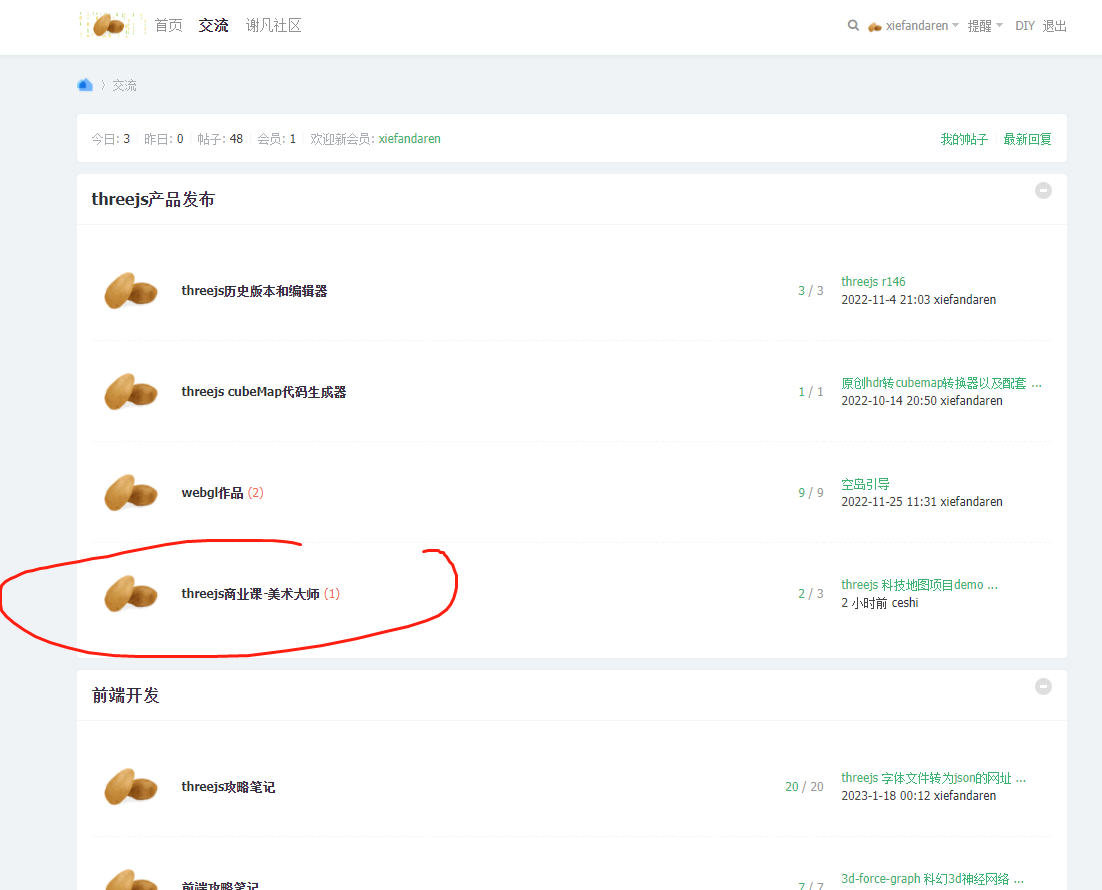The width and height of the screenshot is (1102, 890).
Task: Open 我的帖子 link
Action: pos(964,139)
